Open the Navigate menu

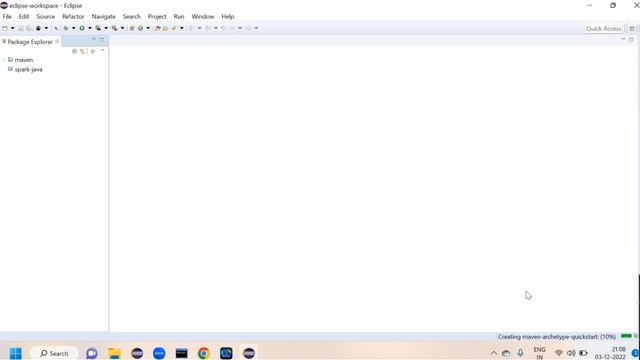pos(103,16)
